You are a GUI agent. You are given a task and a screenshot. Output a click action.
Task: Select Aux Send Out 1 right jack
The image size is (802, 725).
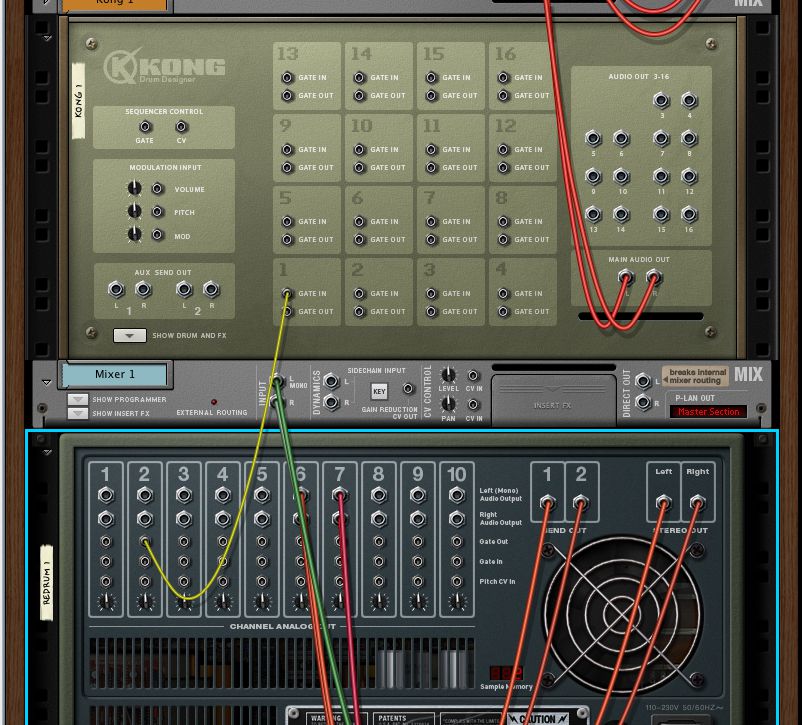pyautogui.click(x=143, y=290)
